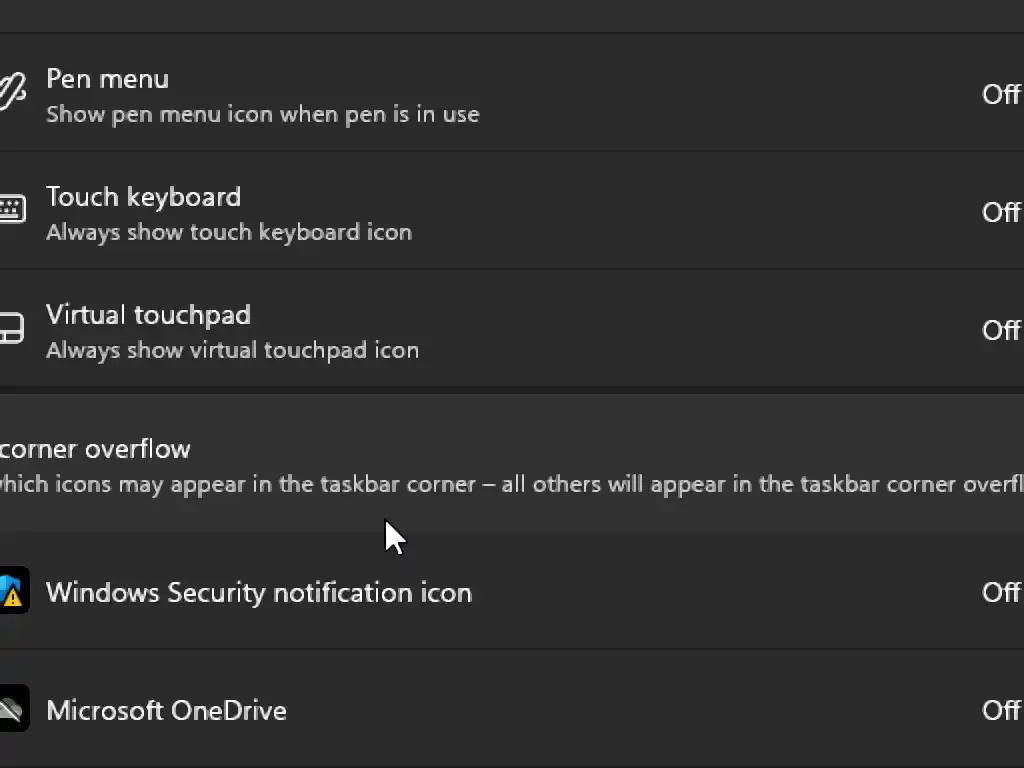This screenshot has height=768, width=1024.
Task: Collapse the corner overflow section header
Action: (x=95, y=449)
